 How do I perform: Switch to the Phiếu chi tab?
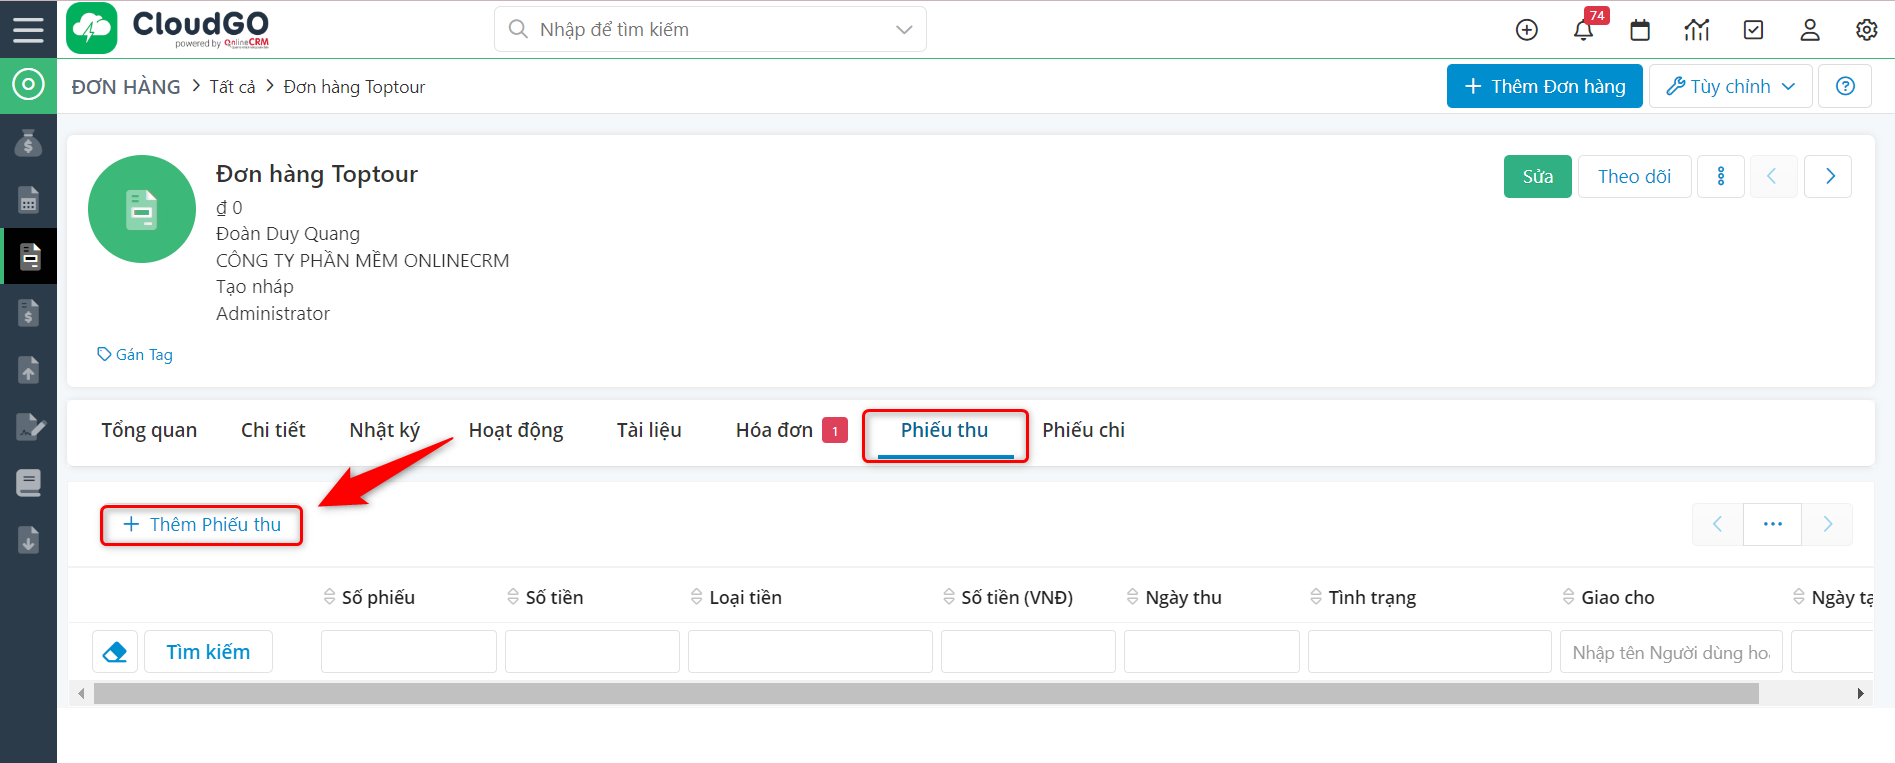[1083, 430]
